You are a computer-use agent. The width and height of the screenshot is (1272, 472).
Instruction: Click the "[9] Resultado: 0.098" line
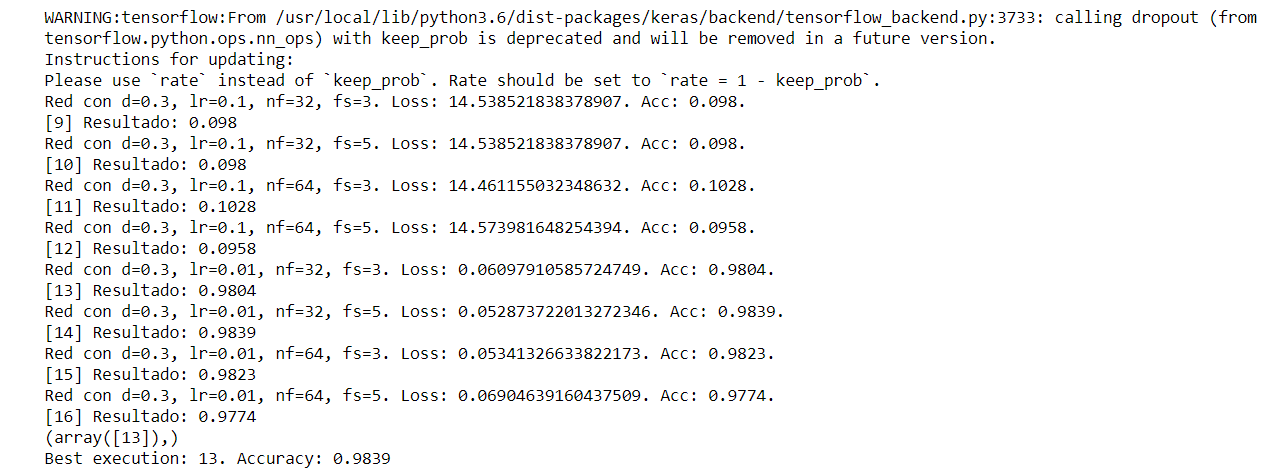[141, 122]
